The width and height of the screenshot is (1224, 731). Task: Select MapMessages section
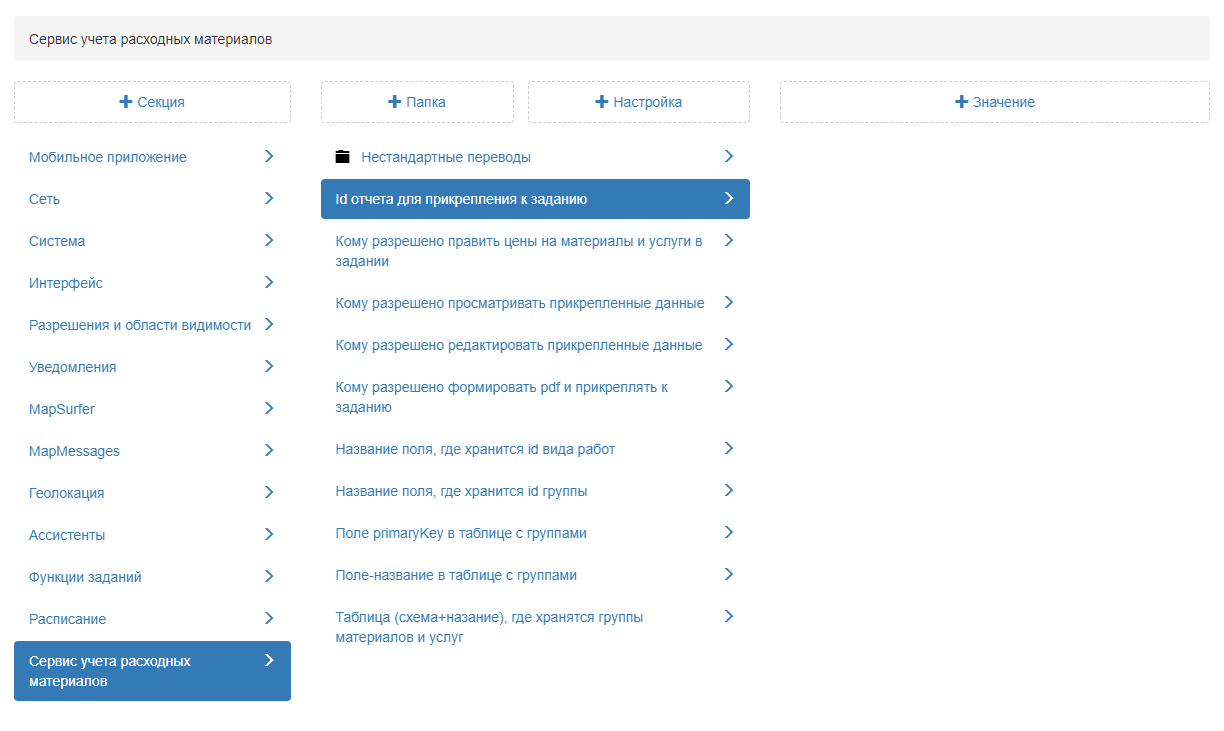click(152, 451)
